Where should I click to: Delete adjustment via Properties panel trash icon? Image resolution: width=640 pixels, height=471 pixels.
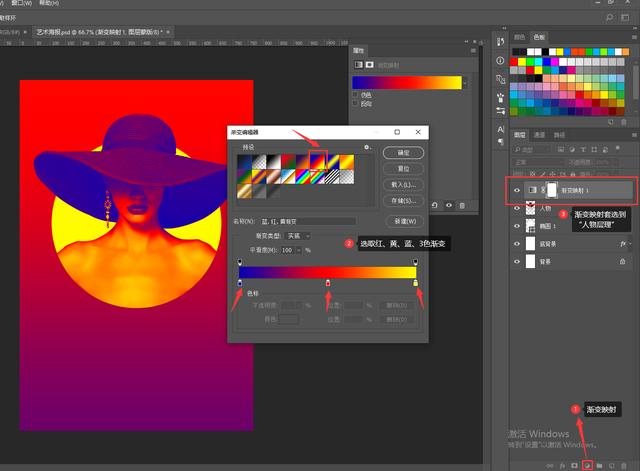(462, 205)
